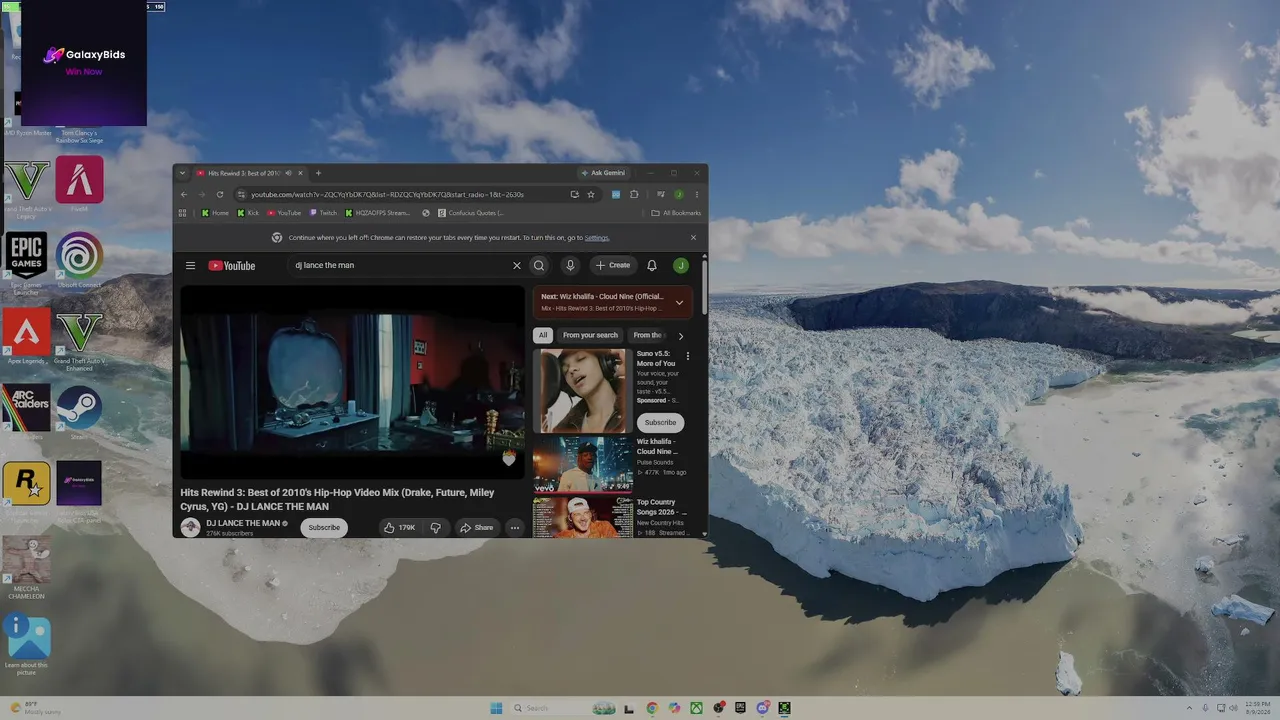Viewport: 1280px width, 720px height.
Task: Click Ask Gemini in Chrome title bar
Action: (x=603, y=173)
